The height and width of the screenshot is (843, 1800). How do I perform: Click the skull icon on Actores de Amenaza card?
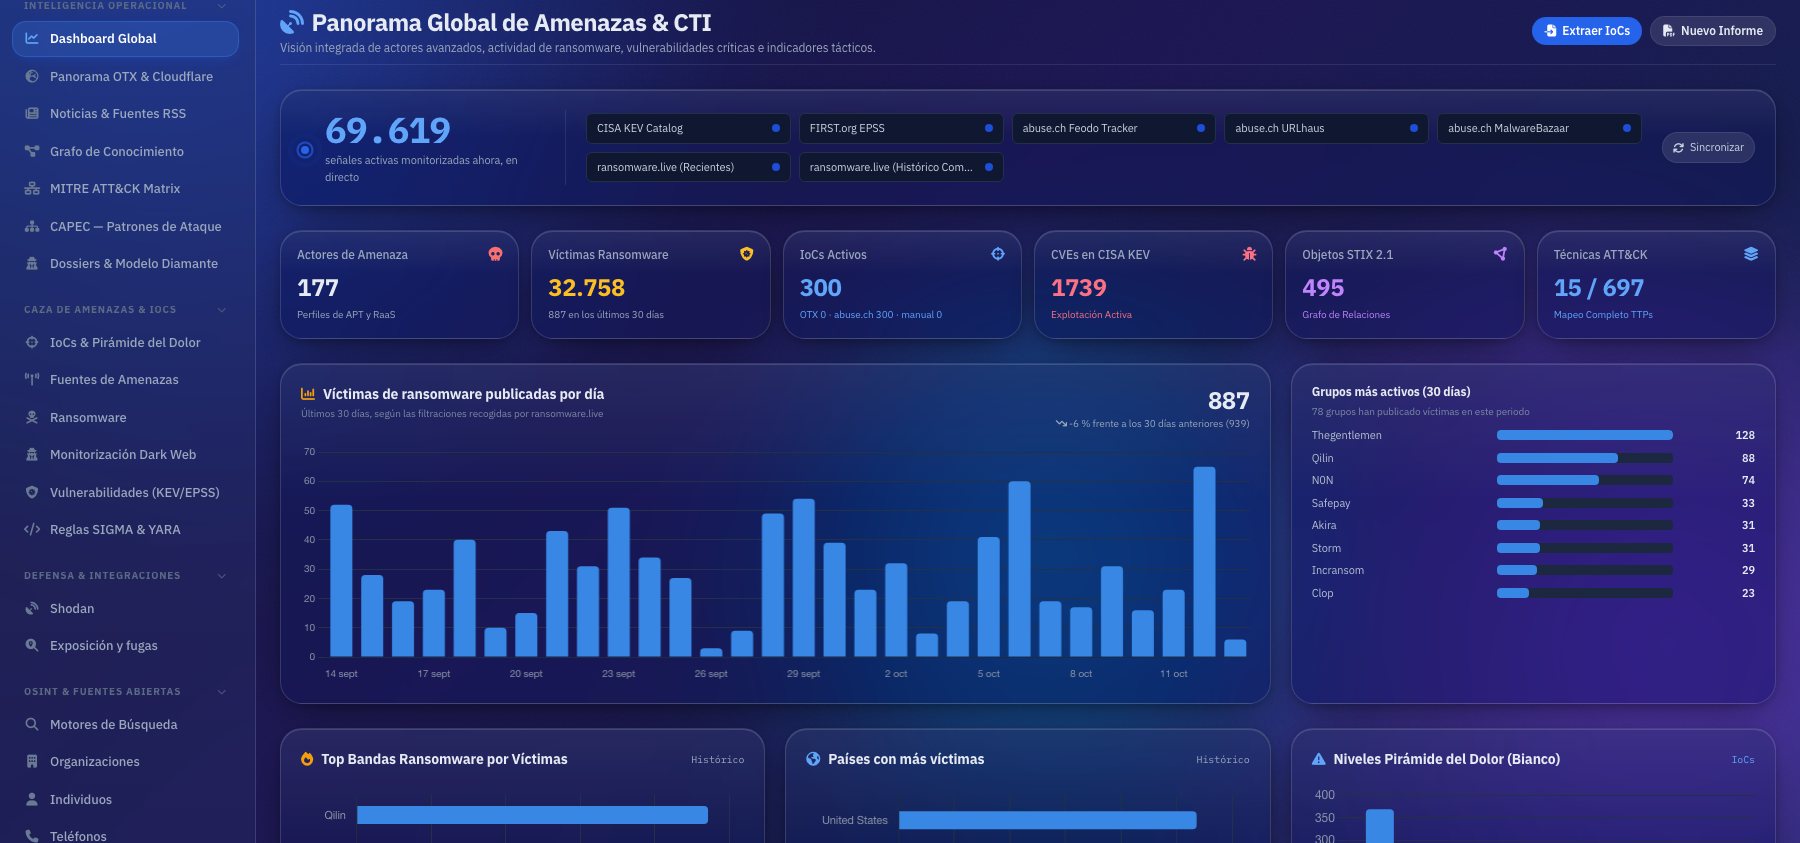point(495,254)
